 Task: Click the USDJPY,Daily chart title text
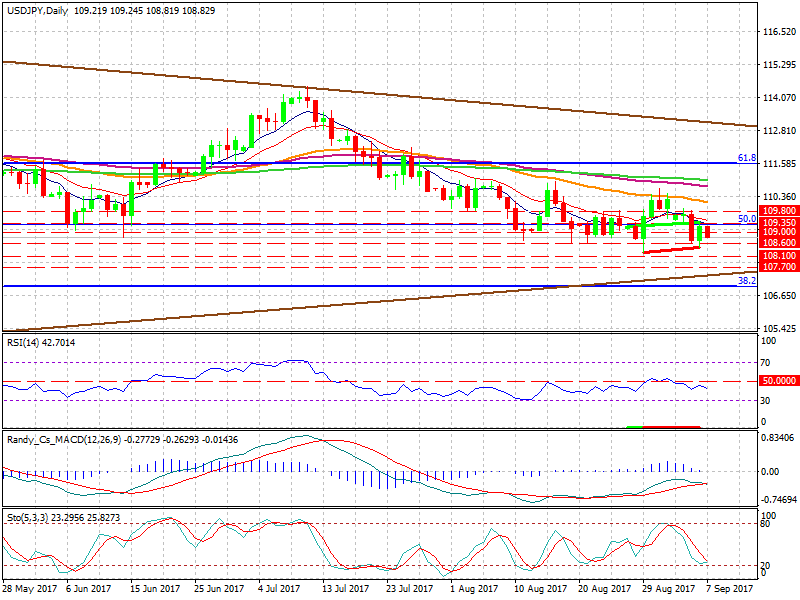point(37,10)
